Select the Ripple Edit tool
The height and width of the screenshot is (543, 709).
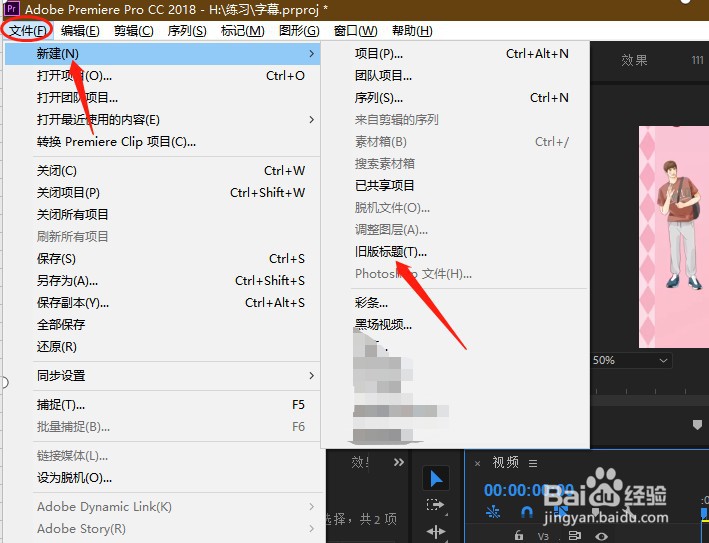(435, 532)
